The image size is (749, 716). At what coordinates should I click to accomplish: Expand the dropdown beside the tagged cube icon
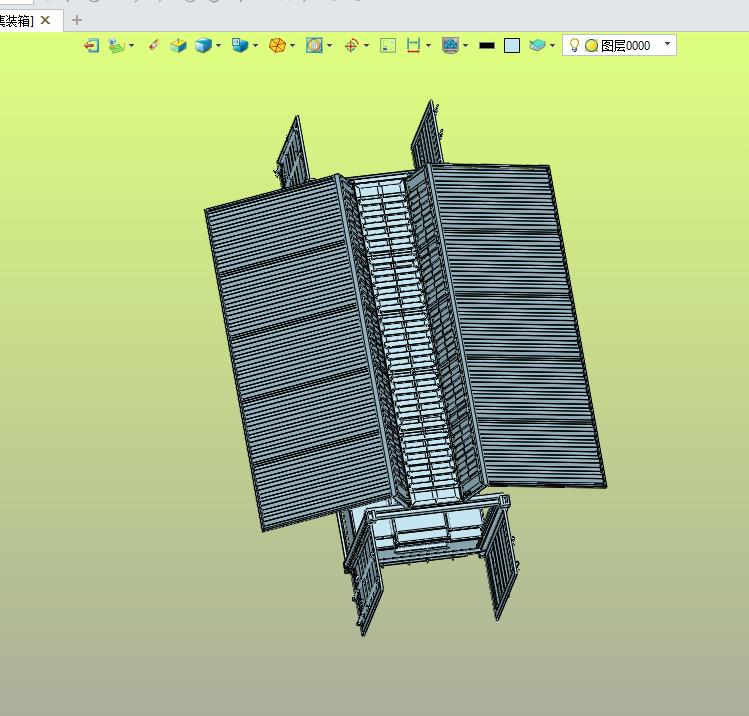click(x=256, y=45)
